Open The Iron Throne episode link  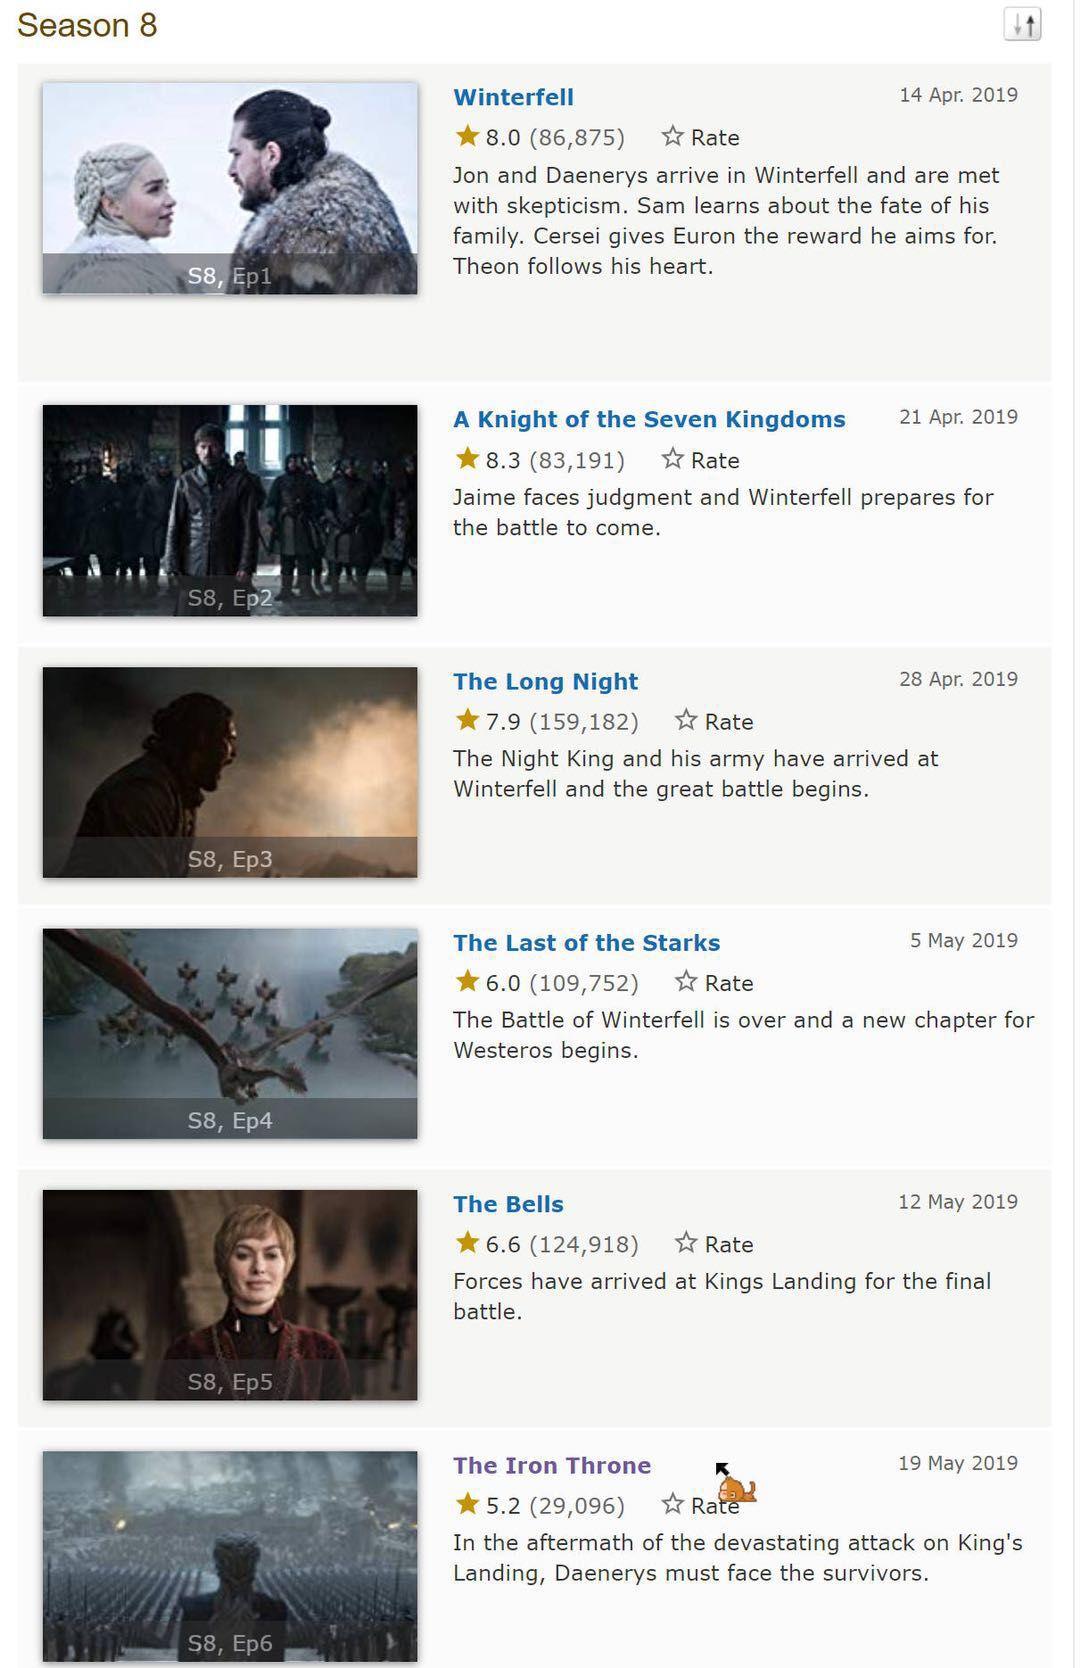tap(552, 1465)
